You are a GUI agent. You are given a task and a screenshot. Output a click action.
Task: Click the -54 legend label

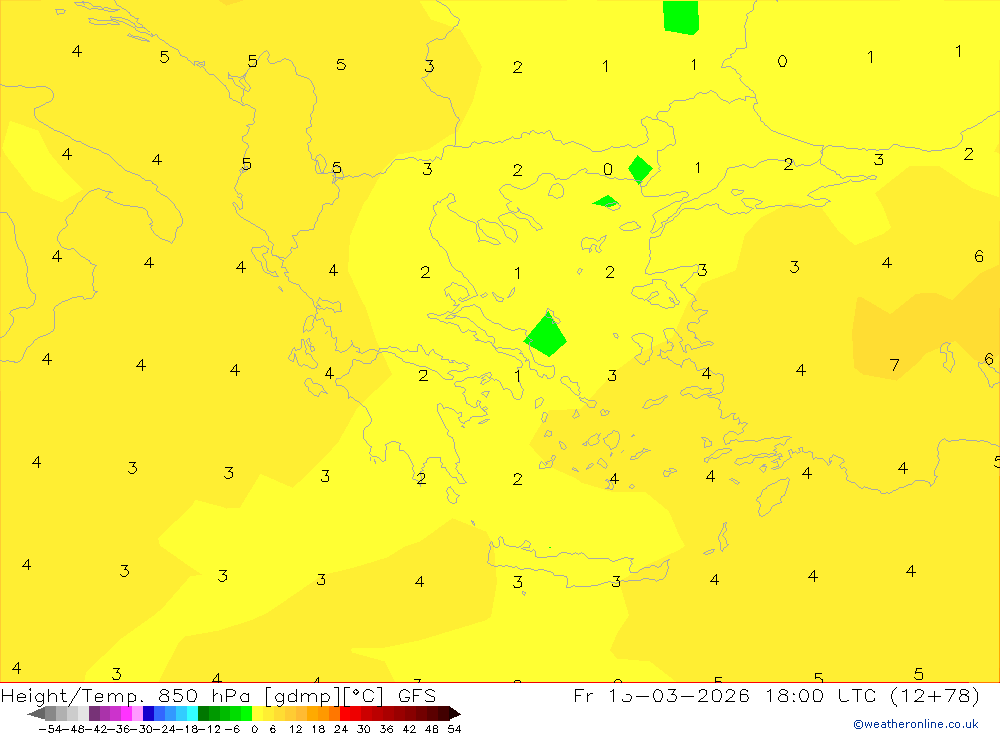[50, 729]
